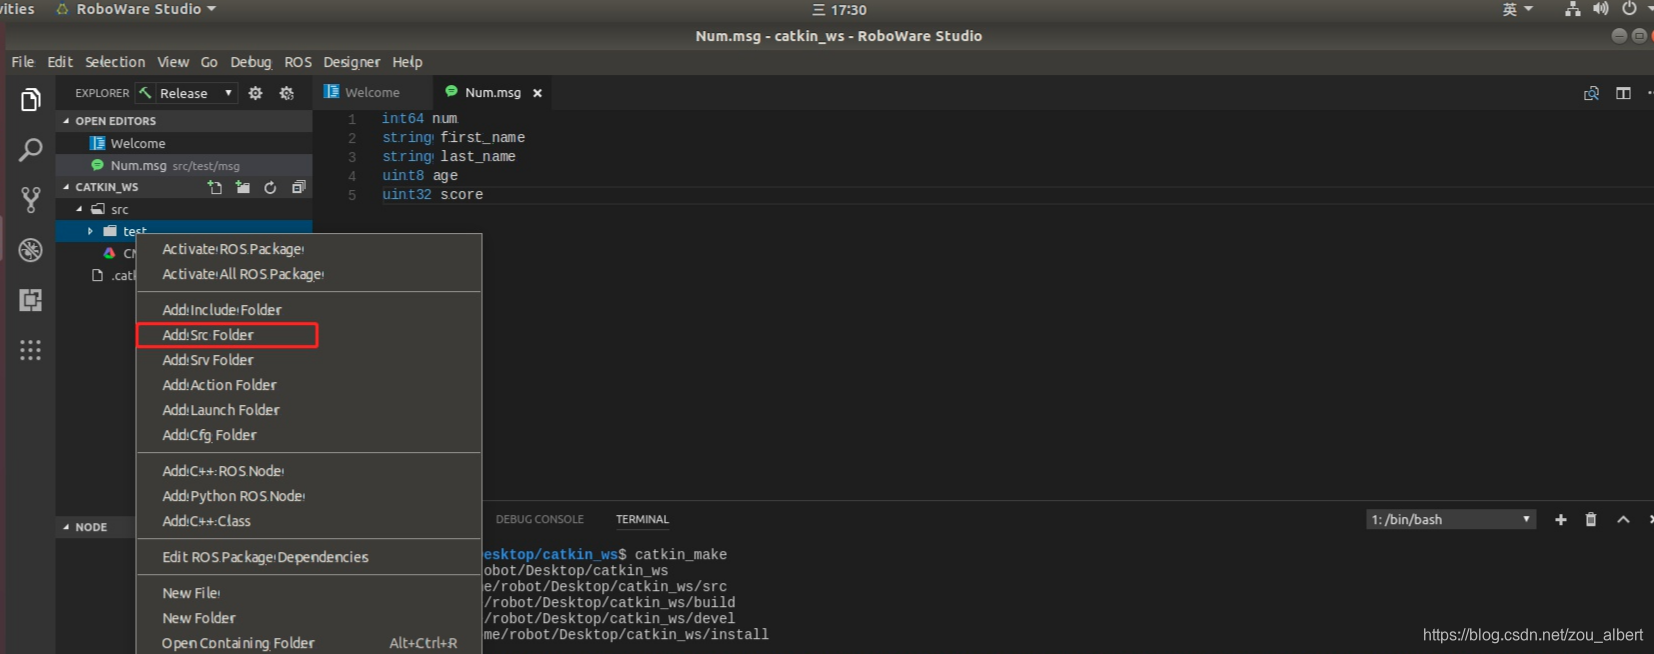This screenshot has height=654, width=1654.
Task: Collapse the OPEN EDITORS section
Action: (66, 121)
